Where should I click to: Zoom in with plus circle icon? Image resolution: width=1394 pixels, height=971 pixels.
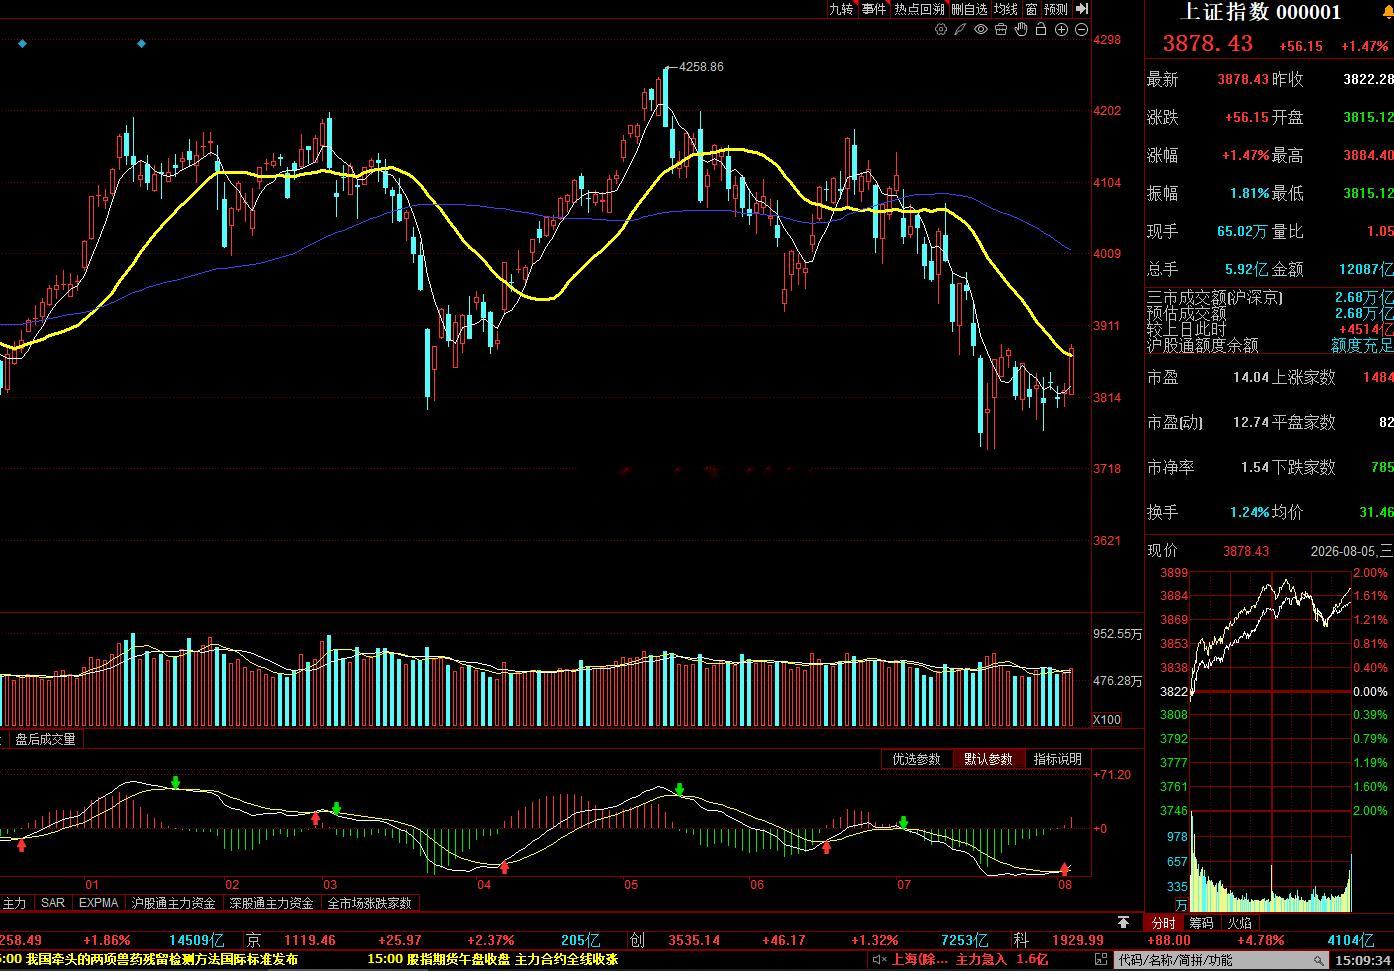point(1061,30)
